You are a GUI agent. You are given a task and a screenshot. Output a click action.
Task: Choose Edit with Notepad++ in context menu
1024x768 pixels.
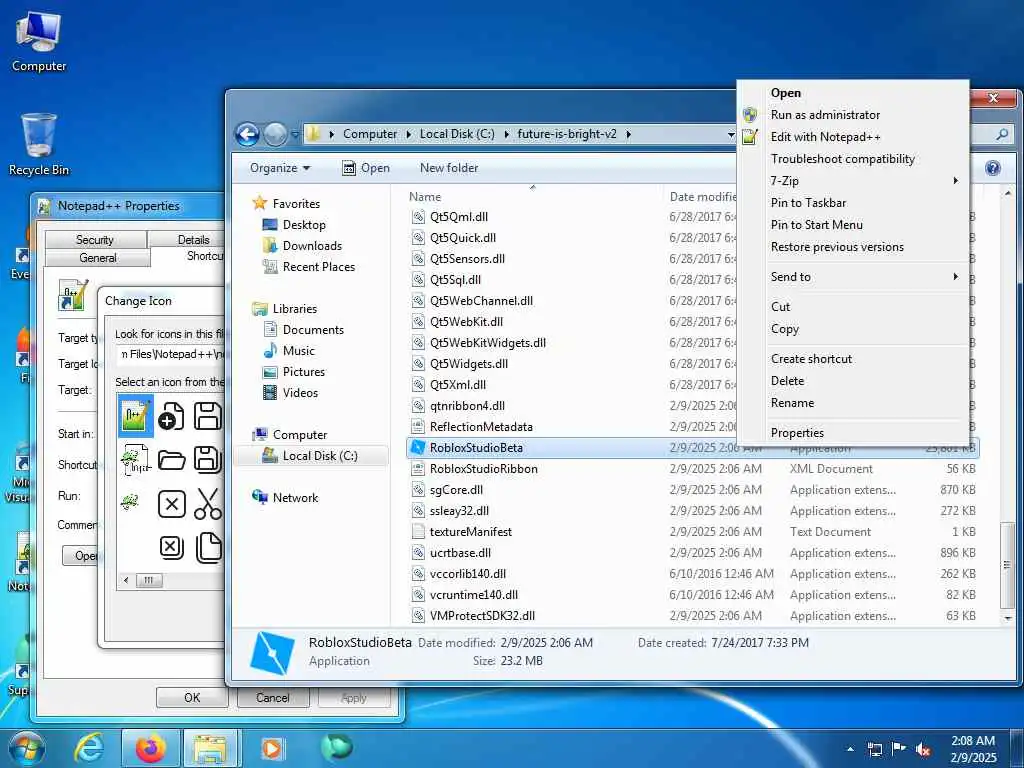tap(853, 137)
